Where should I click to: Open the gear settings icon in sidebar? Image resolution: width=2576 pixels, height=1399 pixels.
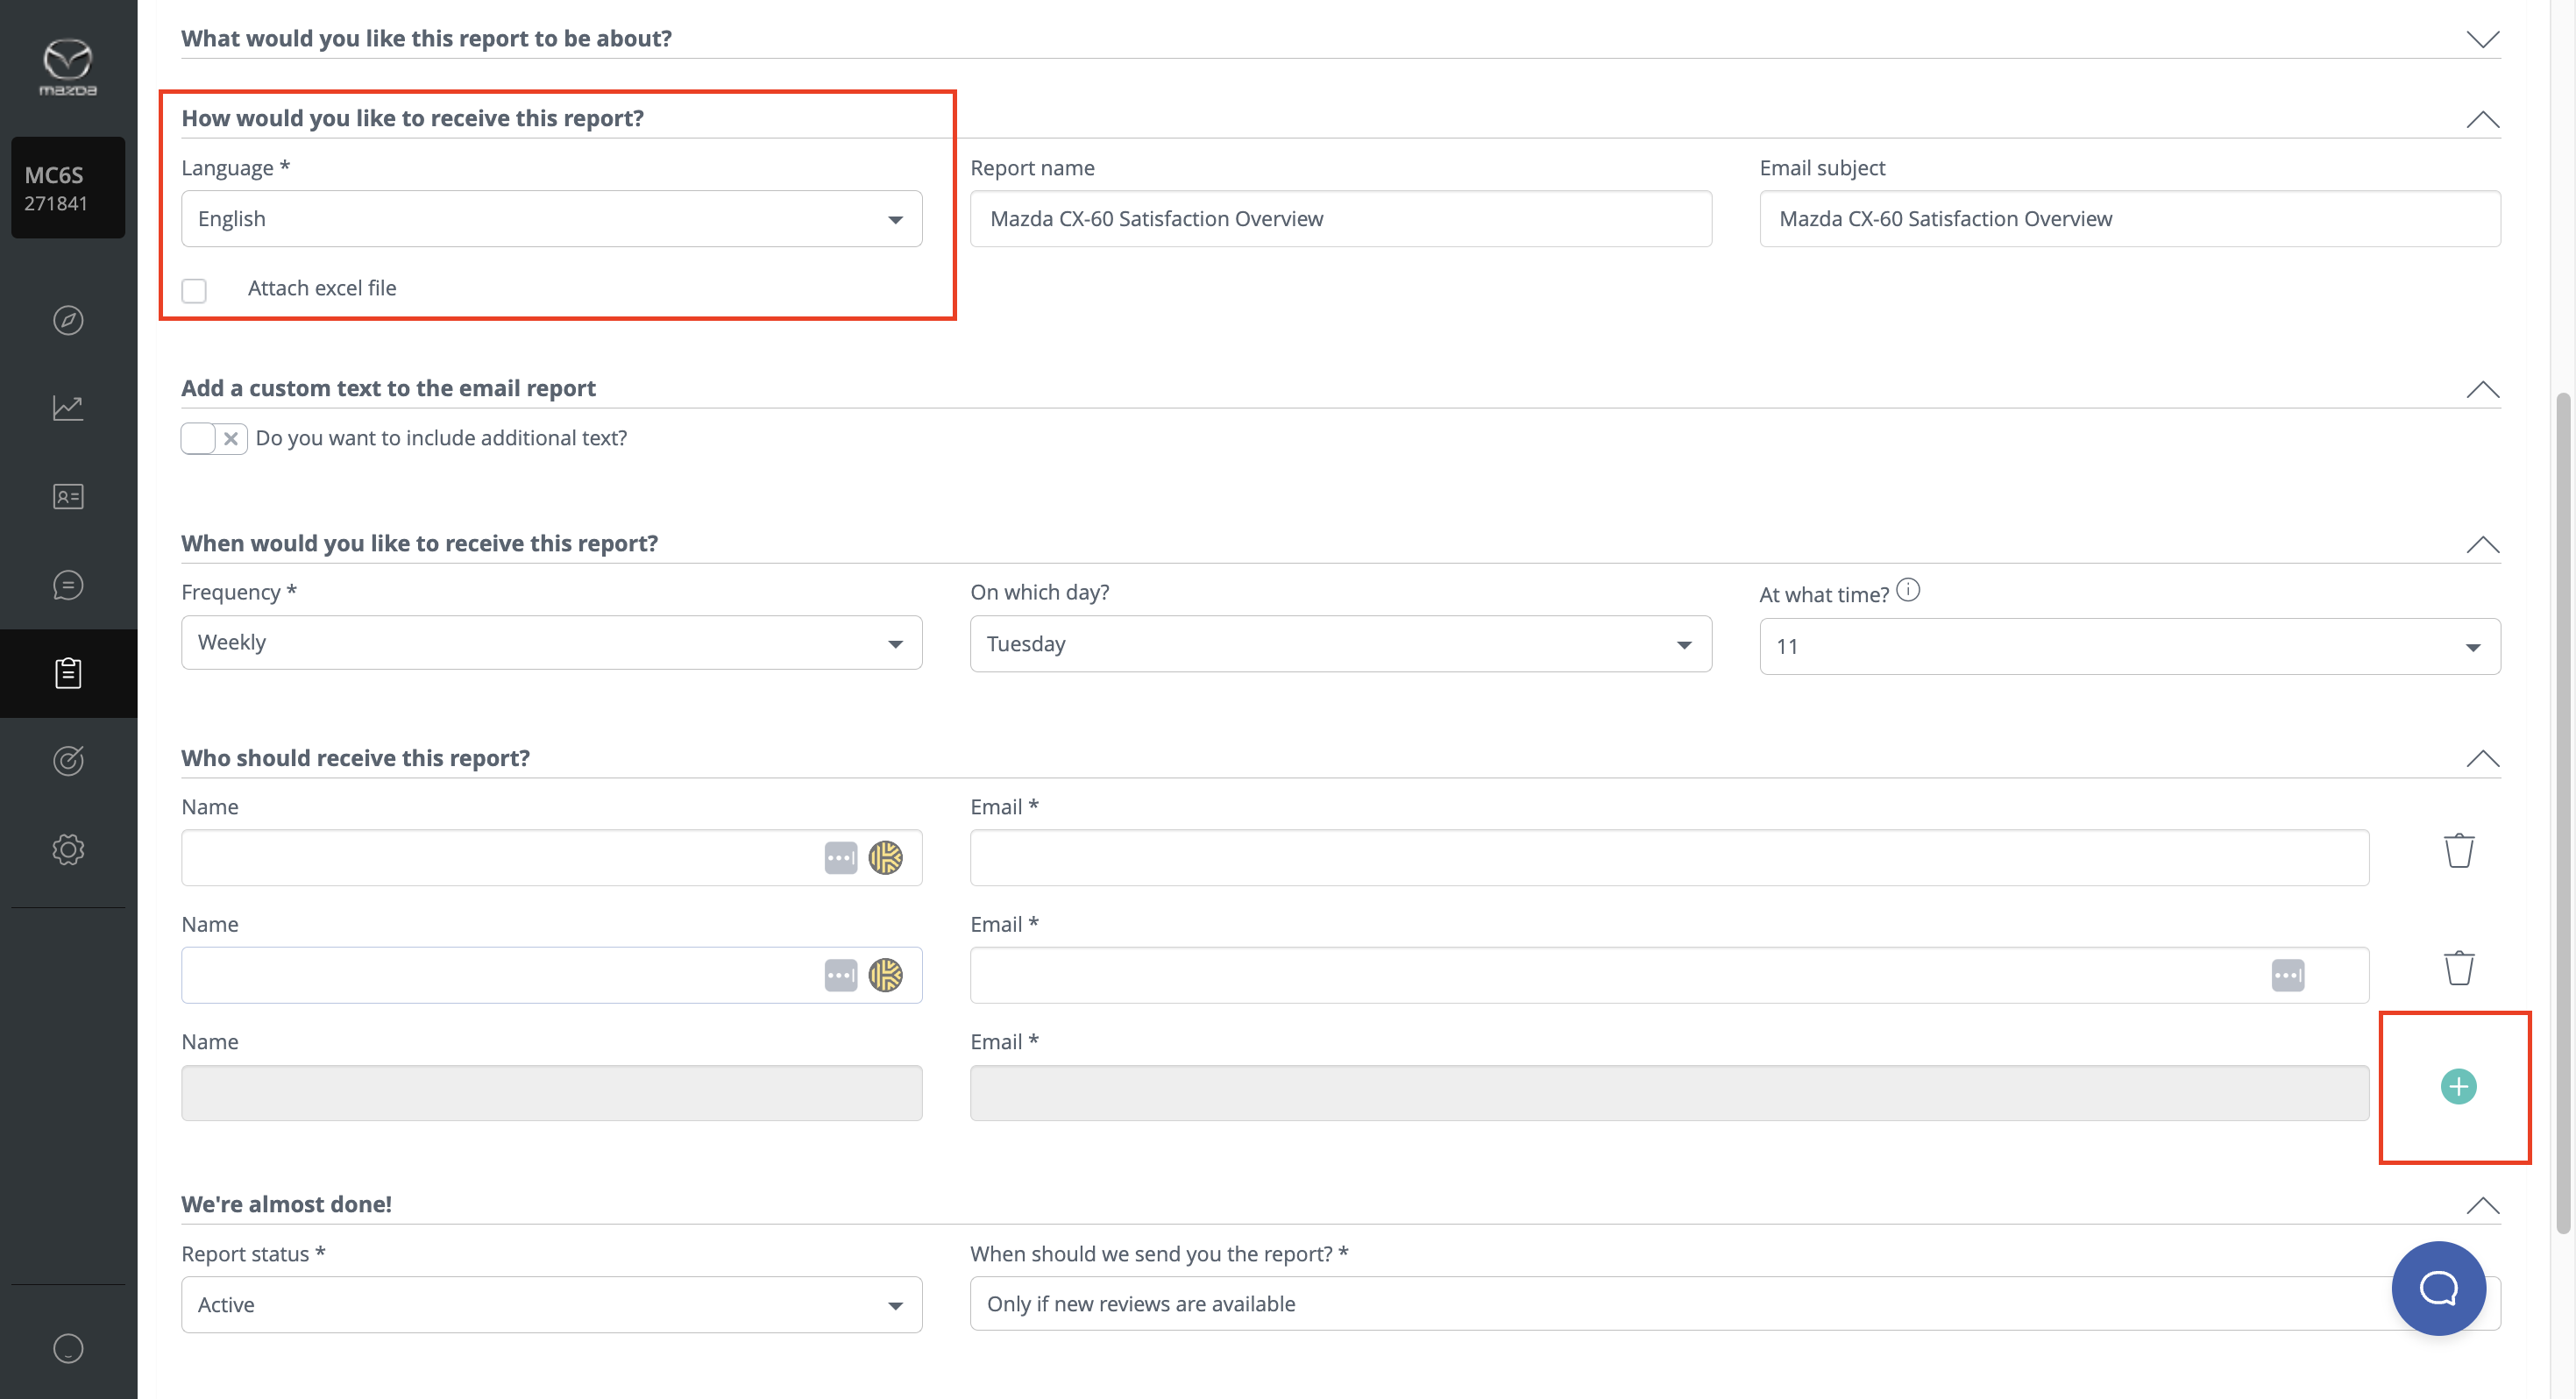tap(68, 850)
